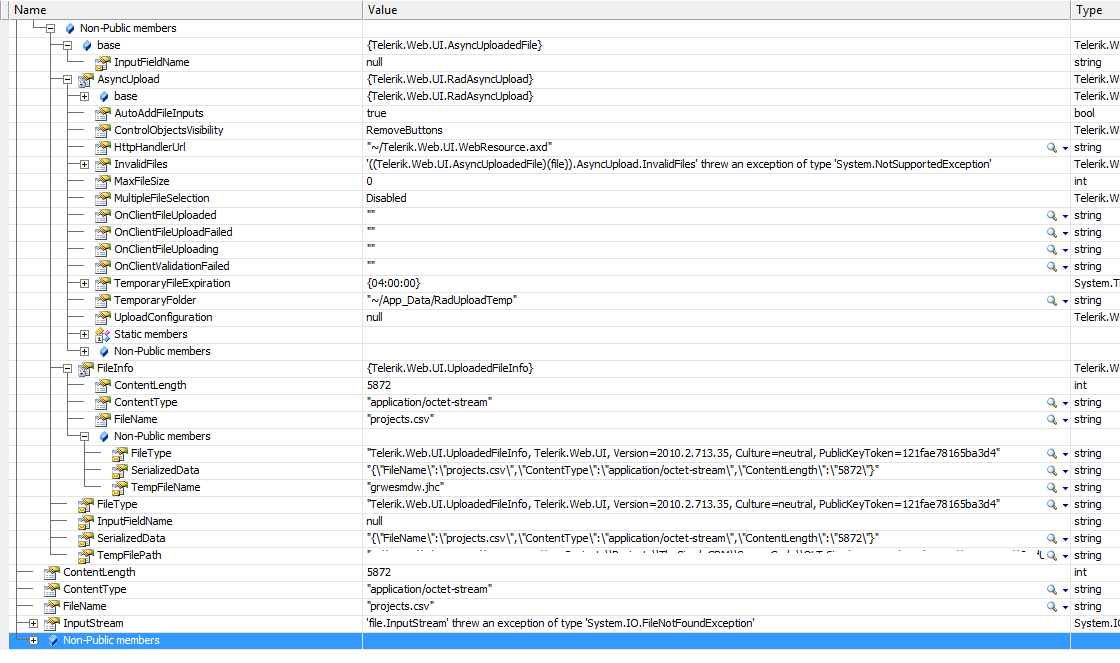Select the MultipleFileSelection row

pyautogui.click(x=564, y=198)
